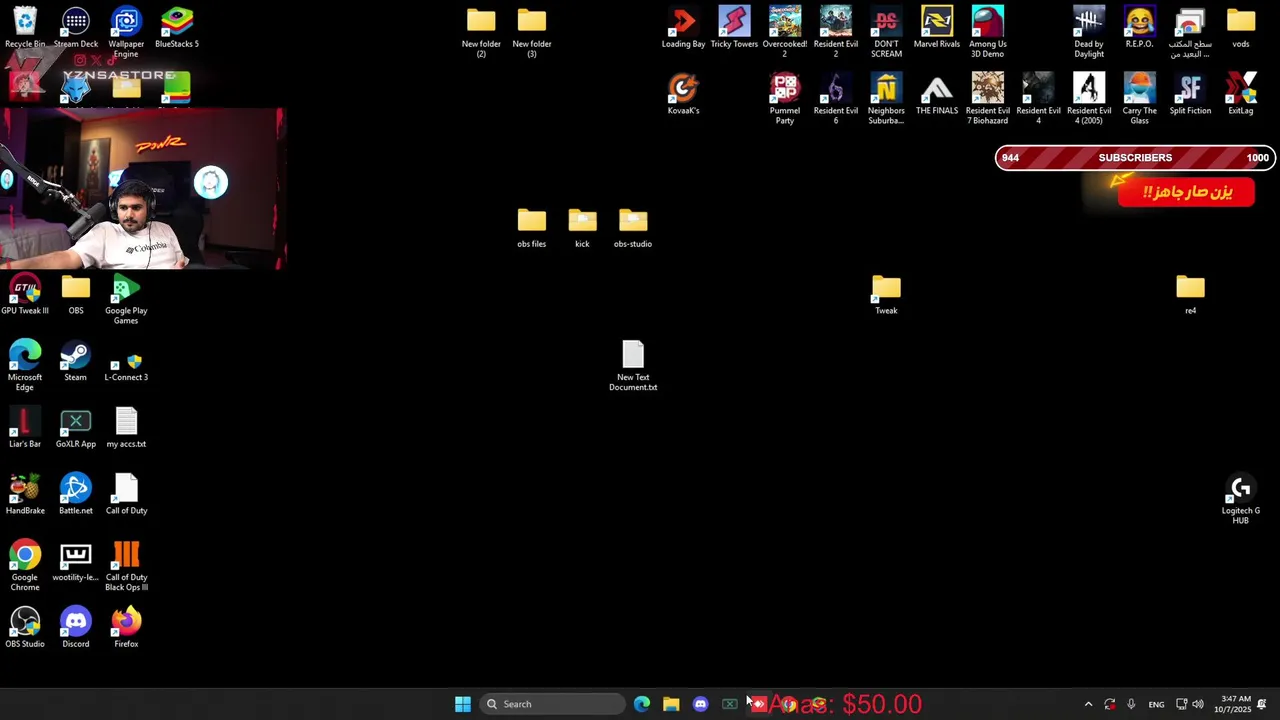Image resolution: width=1280 pixels, height=720 pixels.
Task: Launch Google Chrome desktop shortcut
Action: tap(25, 565)
